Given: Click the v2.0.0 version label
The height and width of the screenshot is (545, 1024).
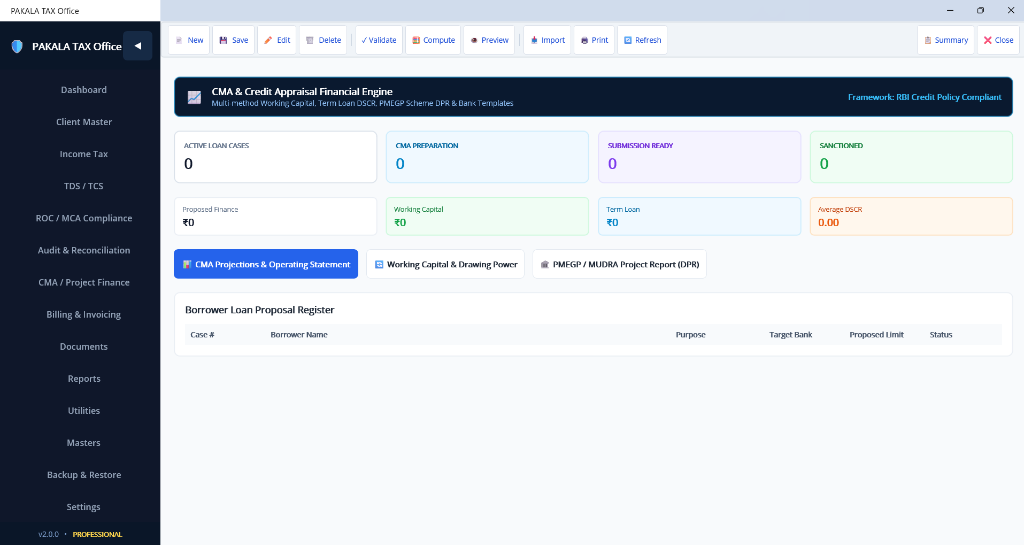Looking at the screenshot, I should [48, 534].
